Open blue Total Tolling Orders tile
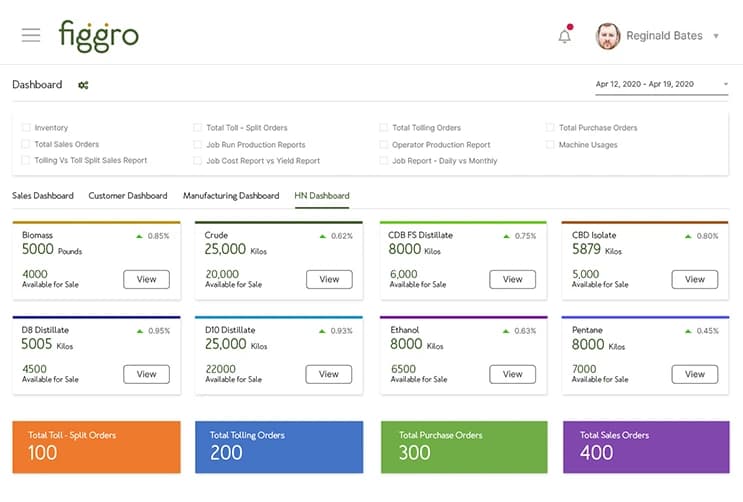 pyautogui.click(x=279, y=447)
